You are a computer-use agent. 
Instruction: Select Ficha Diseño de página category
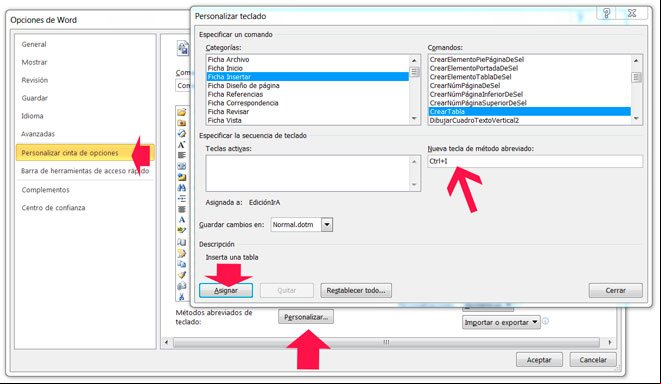coord(307,86)
